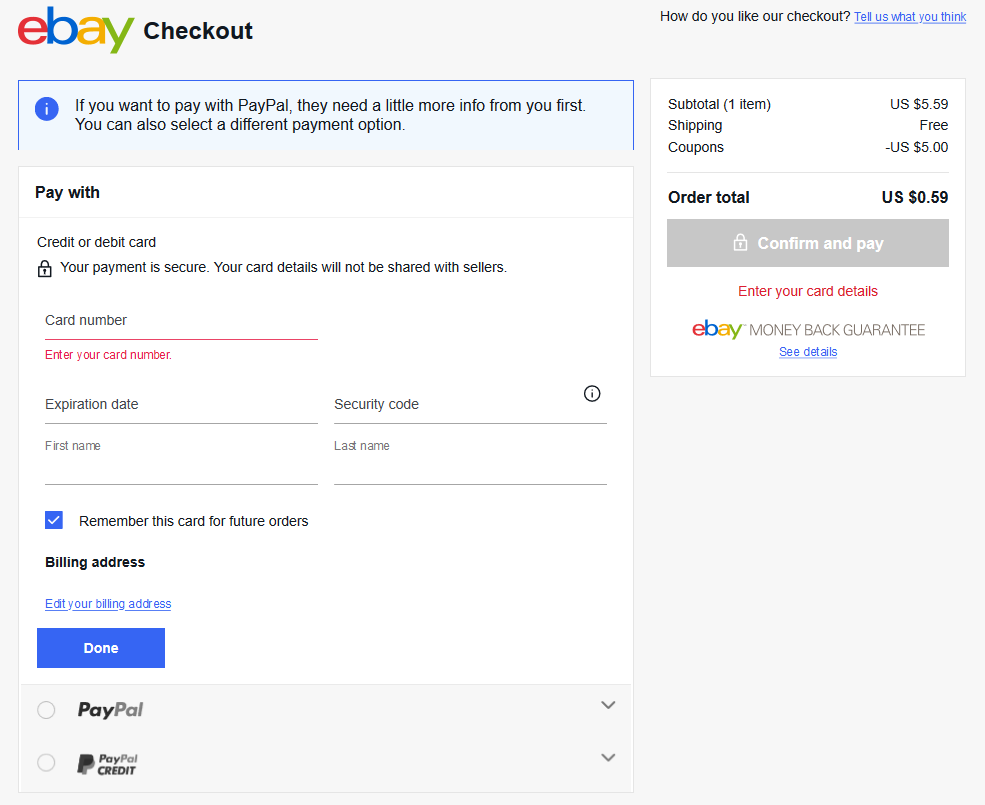Viewport: 985px width, 805px height.
Task: Click the blue info icon in PayPal notice
Action: tap(47, 109)
